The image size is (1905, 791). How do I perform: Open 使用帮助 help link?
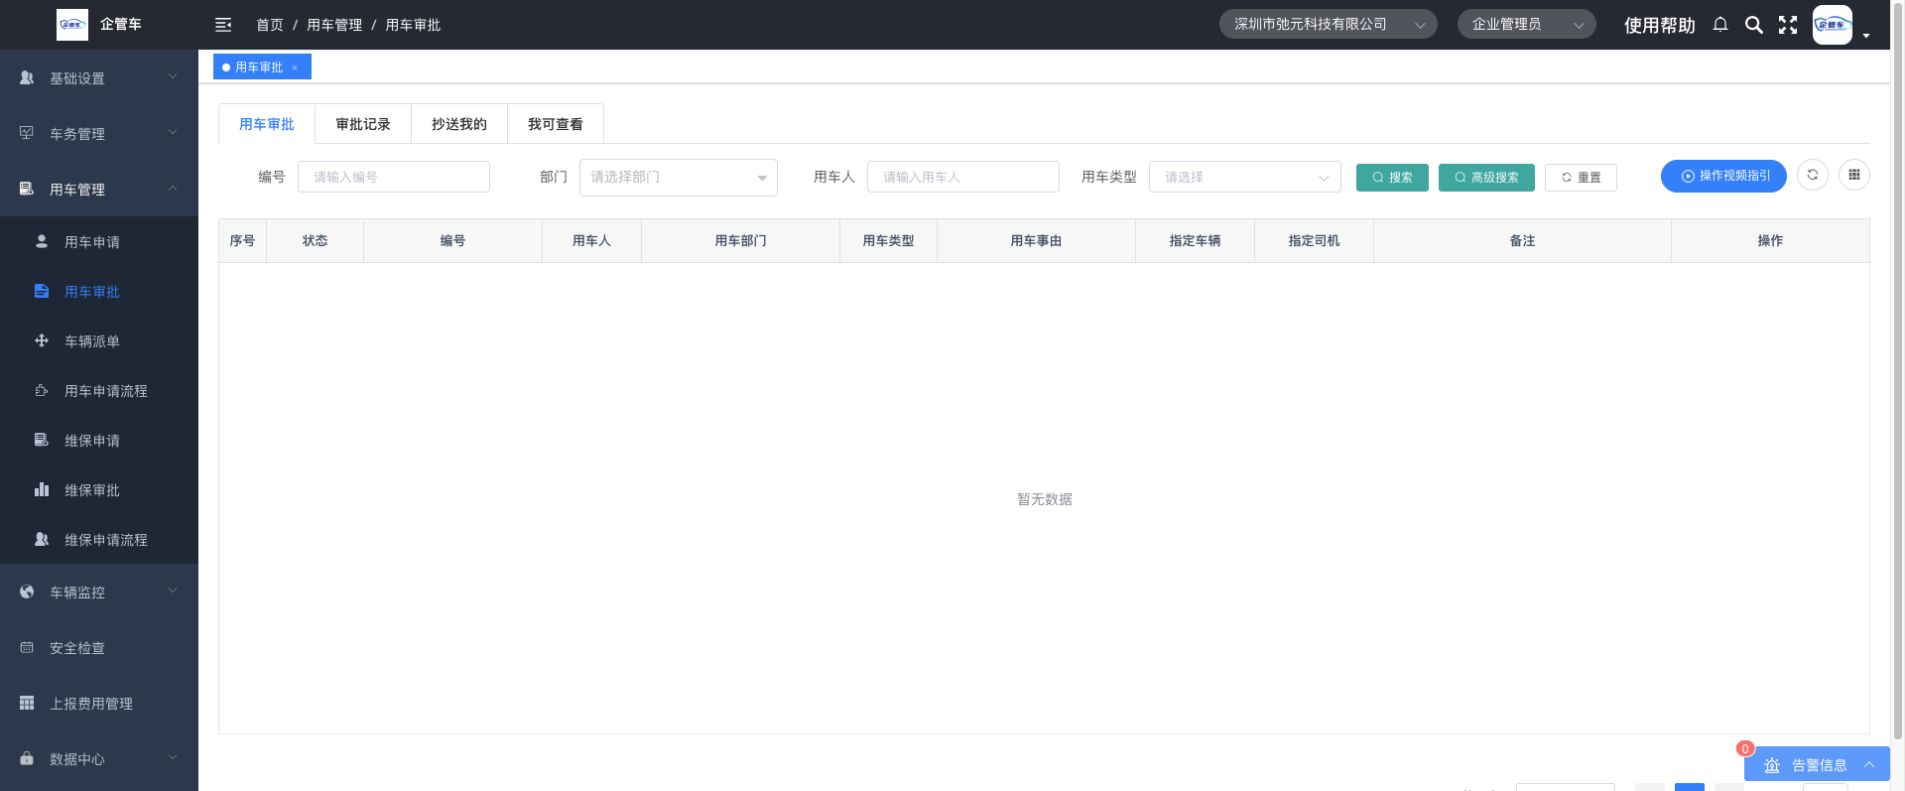click(x=1659, y=25)
